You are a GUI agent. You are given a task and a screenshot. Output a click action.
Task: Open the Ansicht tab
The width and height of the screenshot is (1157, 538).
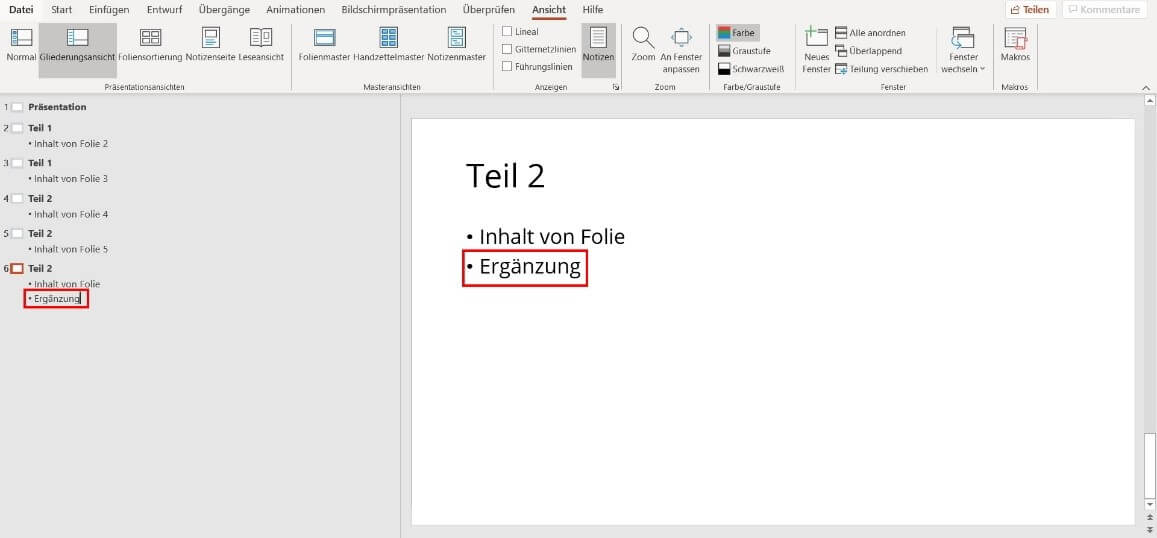click(549, 10)
